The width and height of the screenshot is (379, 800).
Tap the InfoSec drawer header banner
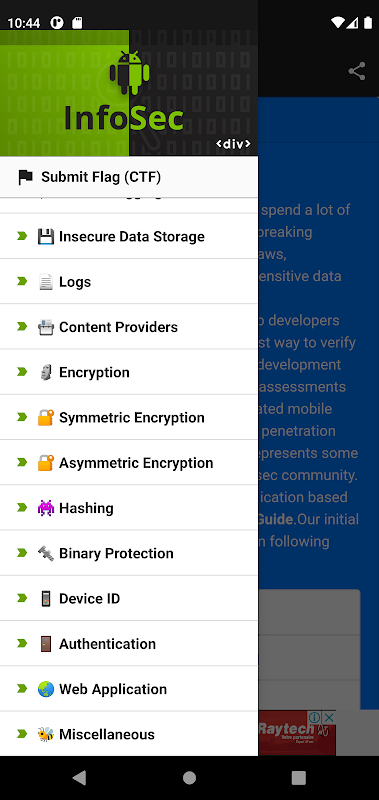click(129, 93)
